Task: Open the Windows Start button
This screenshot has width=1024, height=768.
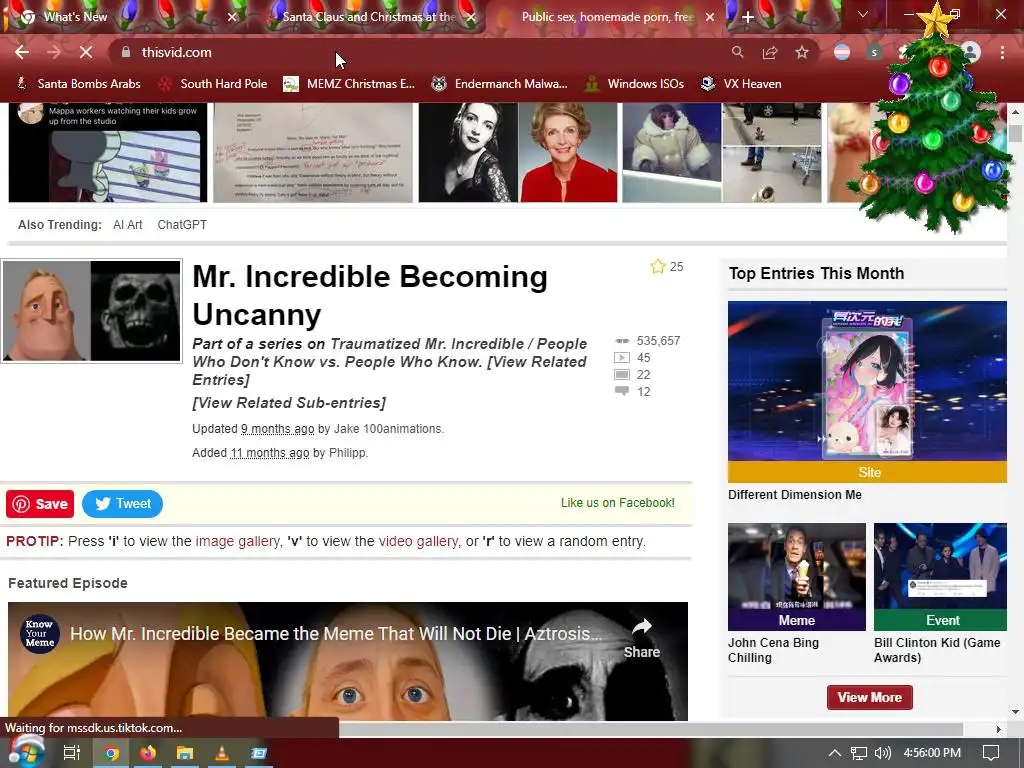Action: [25, 752]
